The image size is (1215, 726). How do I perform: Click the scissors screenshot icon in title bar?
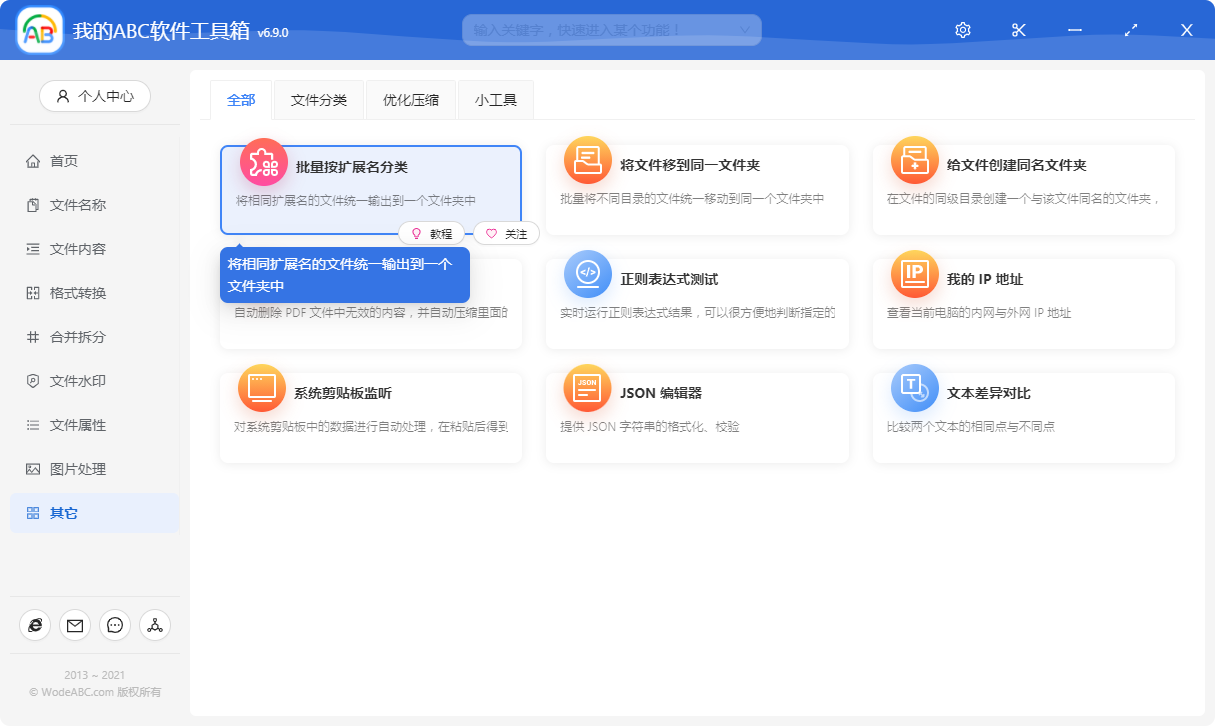[x=1018, y=29]
